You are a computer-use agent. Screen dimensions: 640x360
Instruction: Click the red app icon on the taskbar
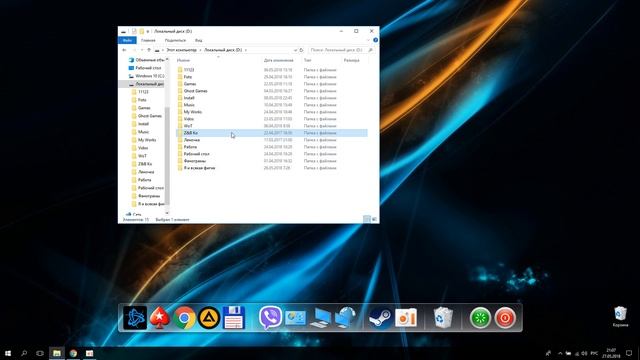[x=89, y=353]
